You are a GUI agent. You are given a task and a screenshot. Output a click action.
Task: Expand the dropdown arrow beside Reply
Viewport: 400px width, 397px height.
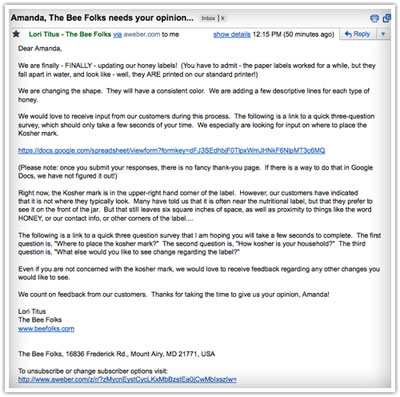coord(383,34)
